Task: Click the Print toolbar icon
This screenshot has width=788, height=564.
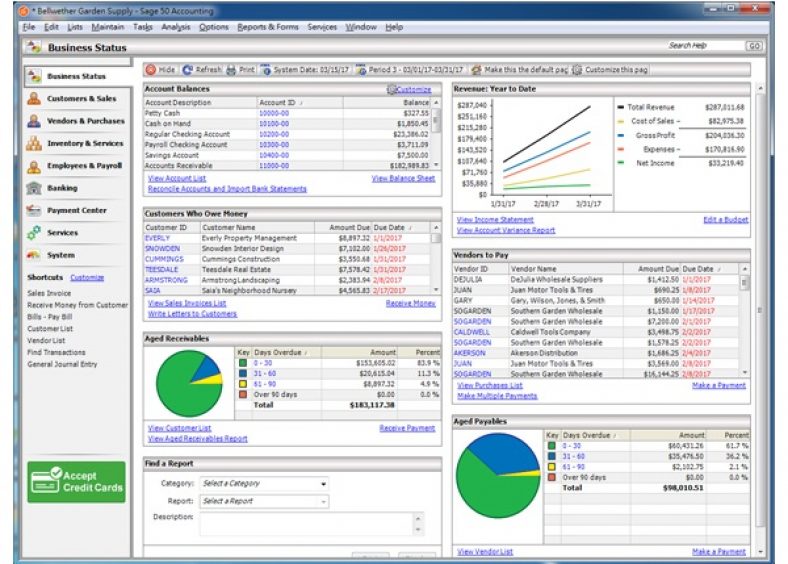Action: (232, 70)
